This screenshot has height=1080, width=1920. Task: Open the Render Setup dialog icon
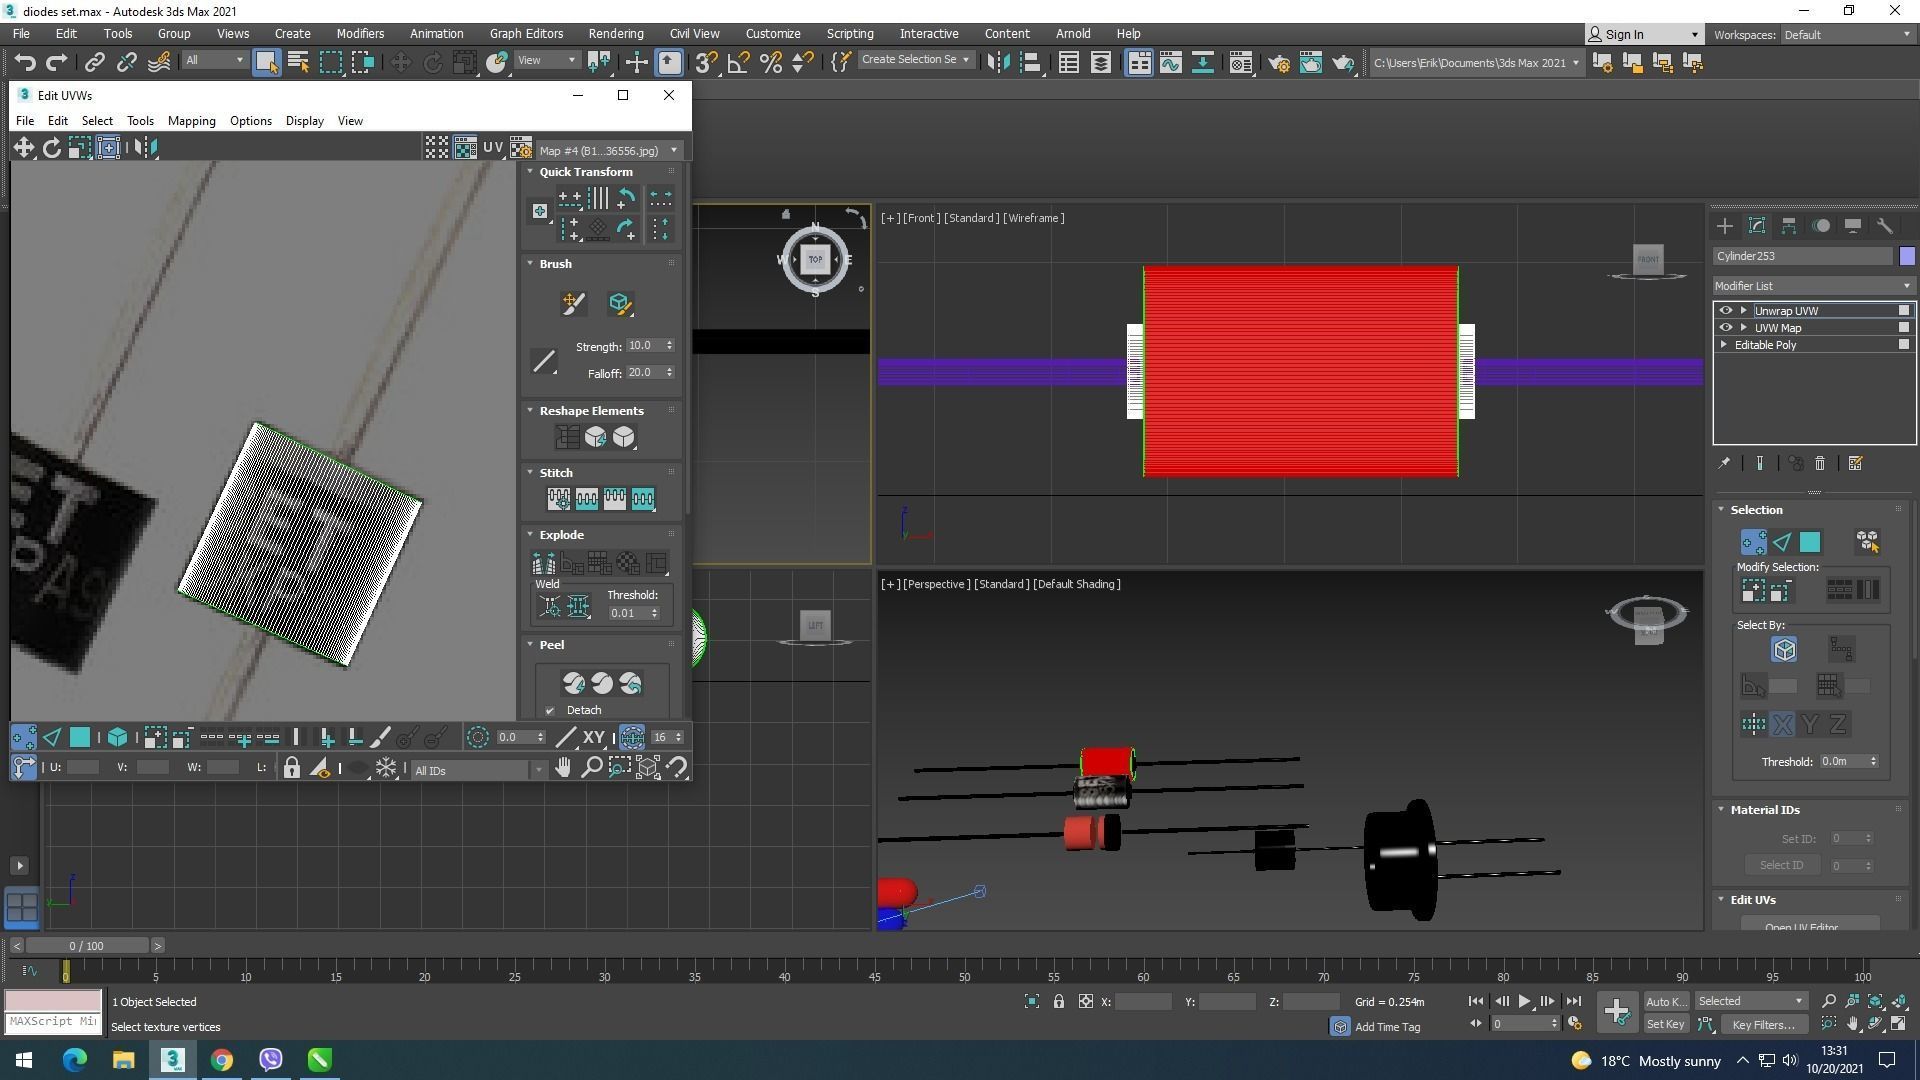coord(1278,63)
